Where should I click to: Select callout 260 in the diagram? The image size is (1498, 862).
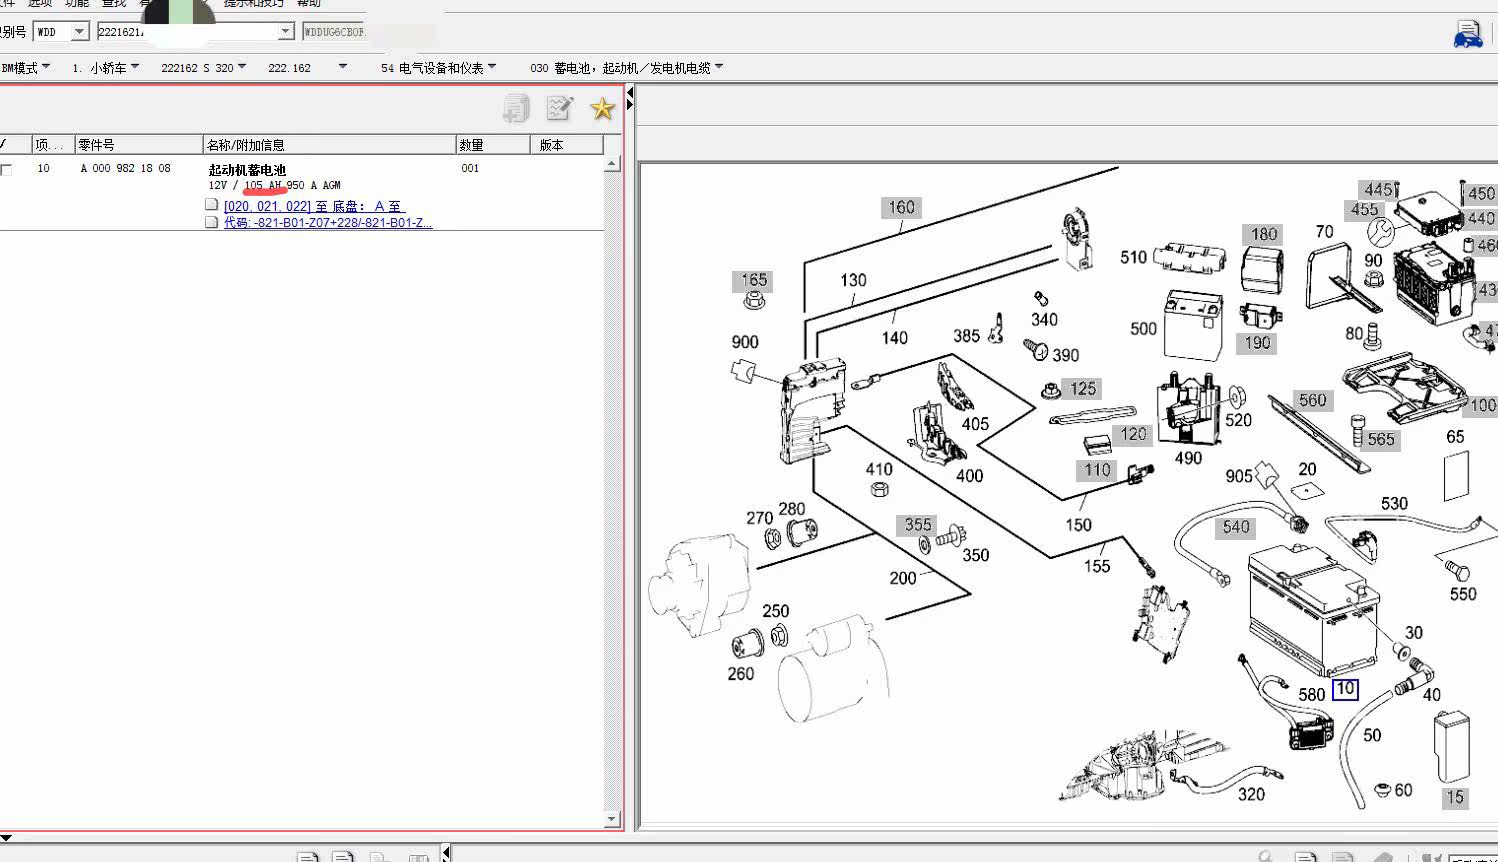(741, 674)
